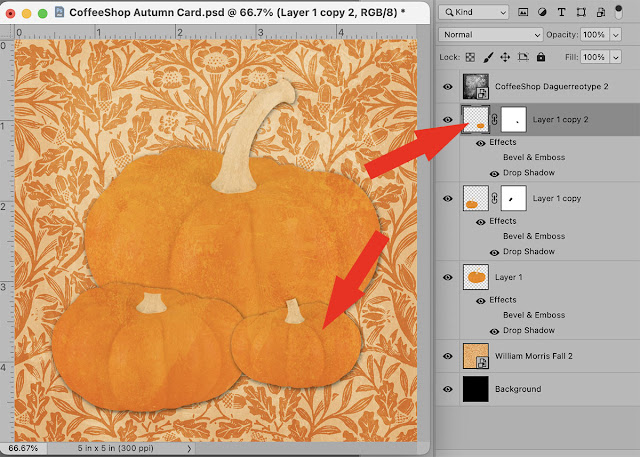The height and width of the screenshot is (457, 640).
Task: Click the Opacity 100% value field
Action: coord(595,35)
